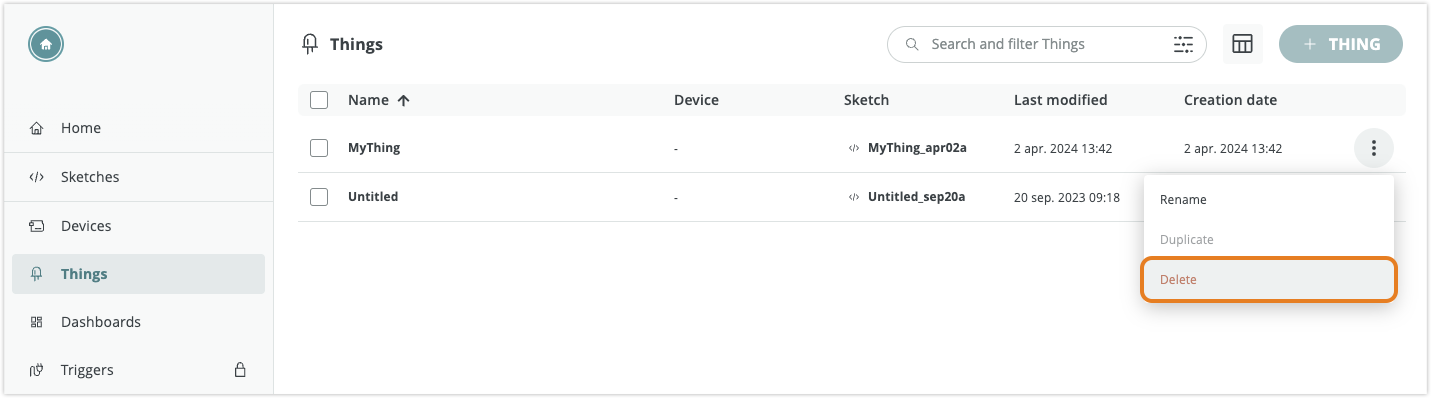1431x398 pixels.
Task: Open the three-dot menu for MyThing
Action: pyautogui.click(x=1374, y=148)
